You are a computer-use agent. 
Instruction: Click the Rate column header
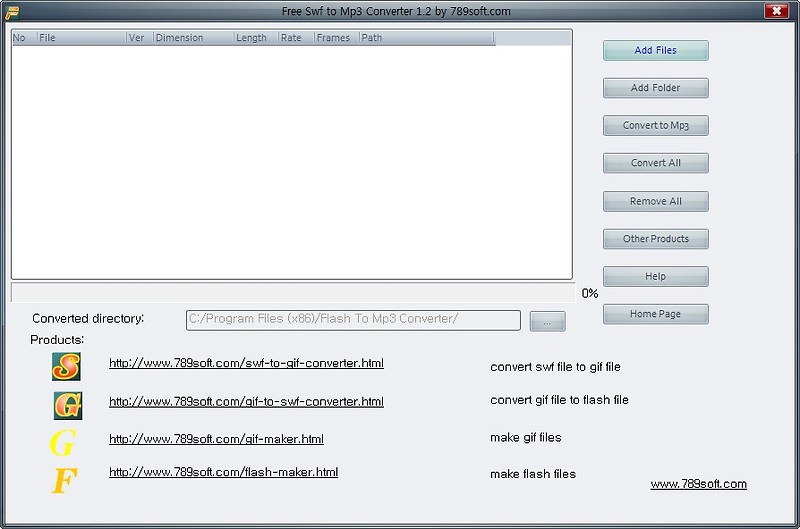296,38
